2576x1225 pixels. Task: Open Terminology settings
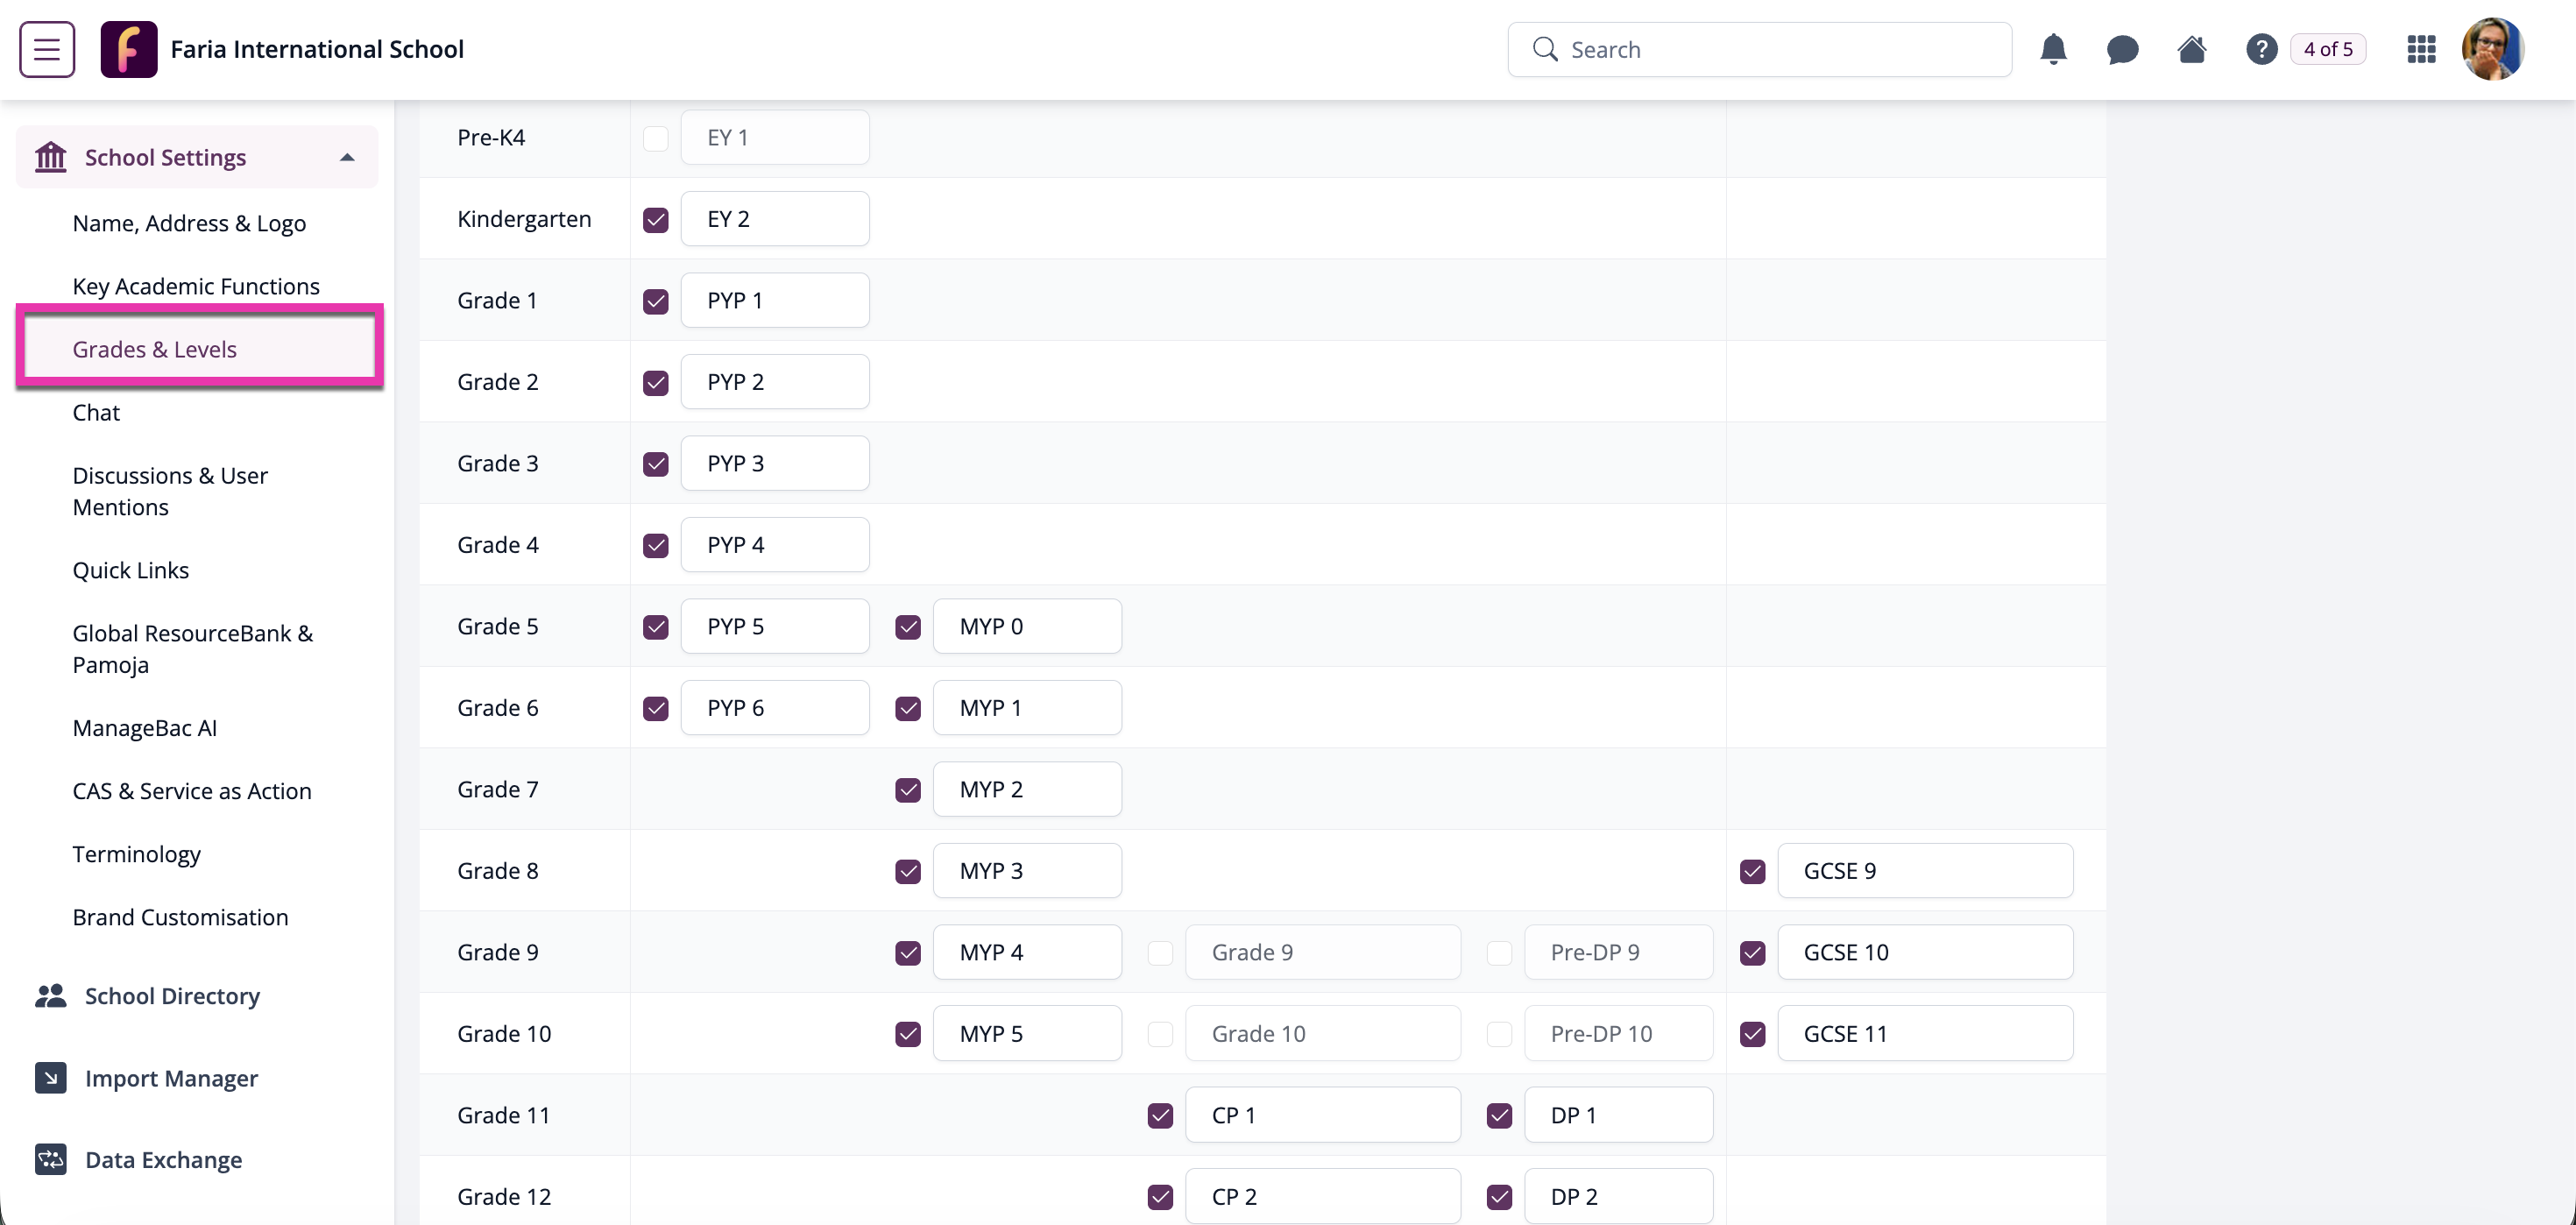coord(137,854)
